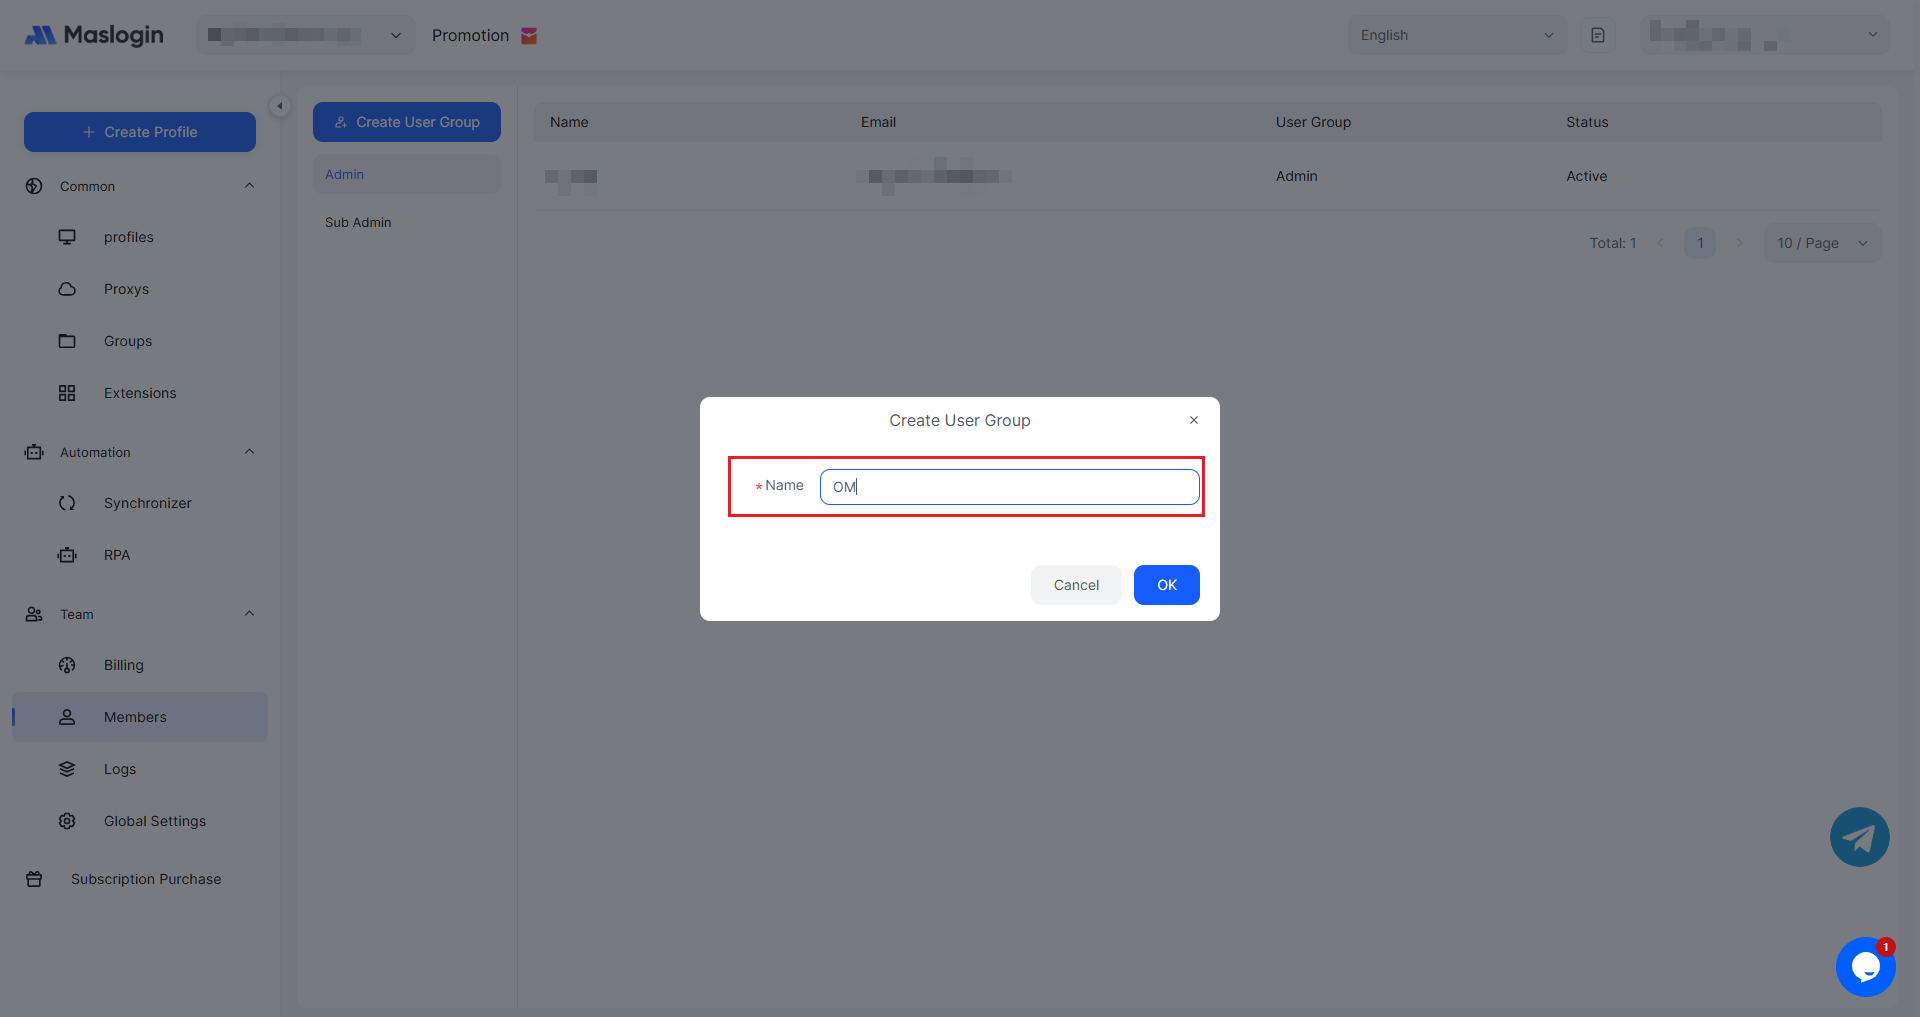This screenshot has height=1017, width=1920.
Task: Click the Telegram floating icon
Action: pos(1859,837)
